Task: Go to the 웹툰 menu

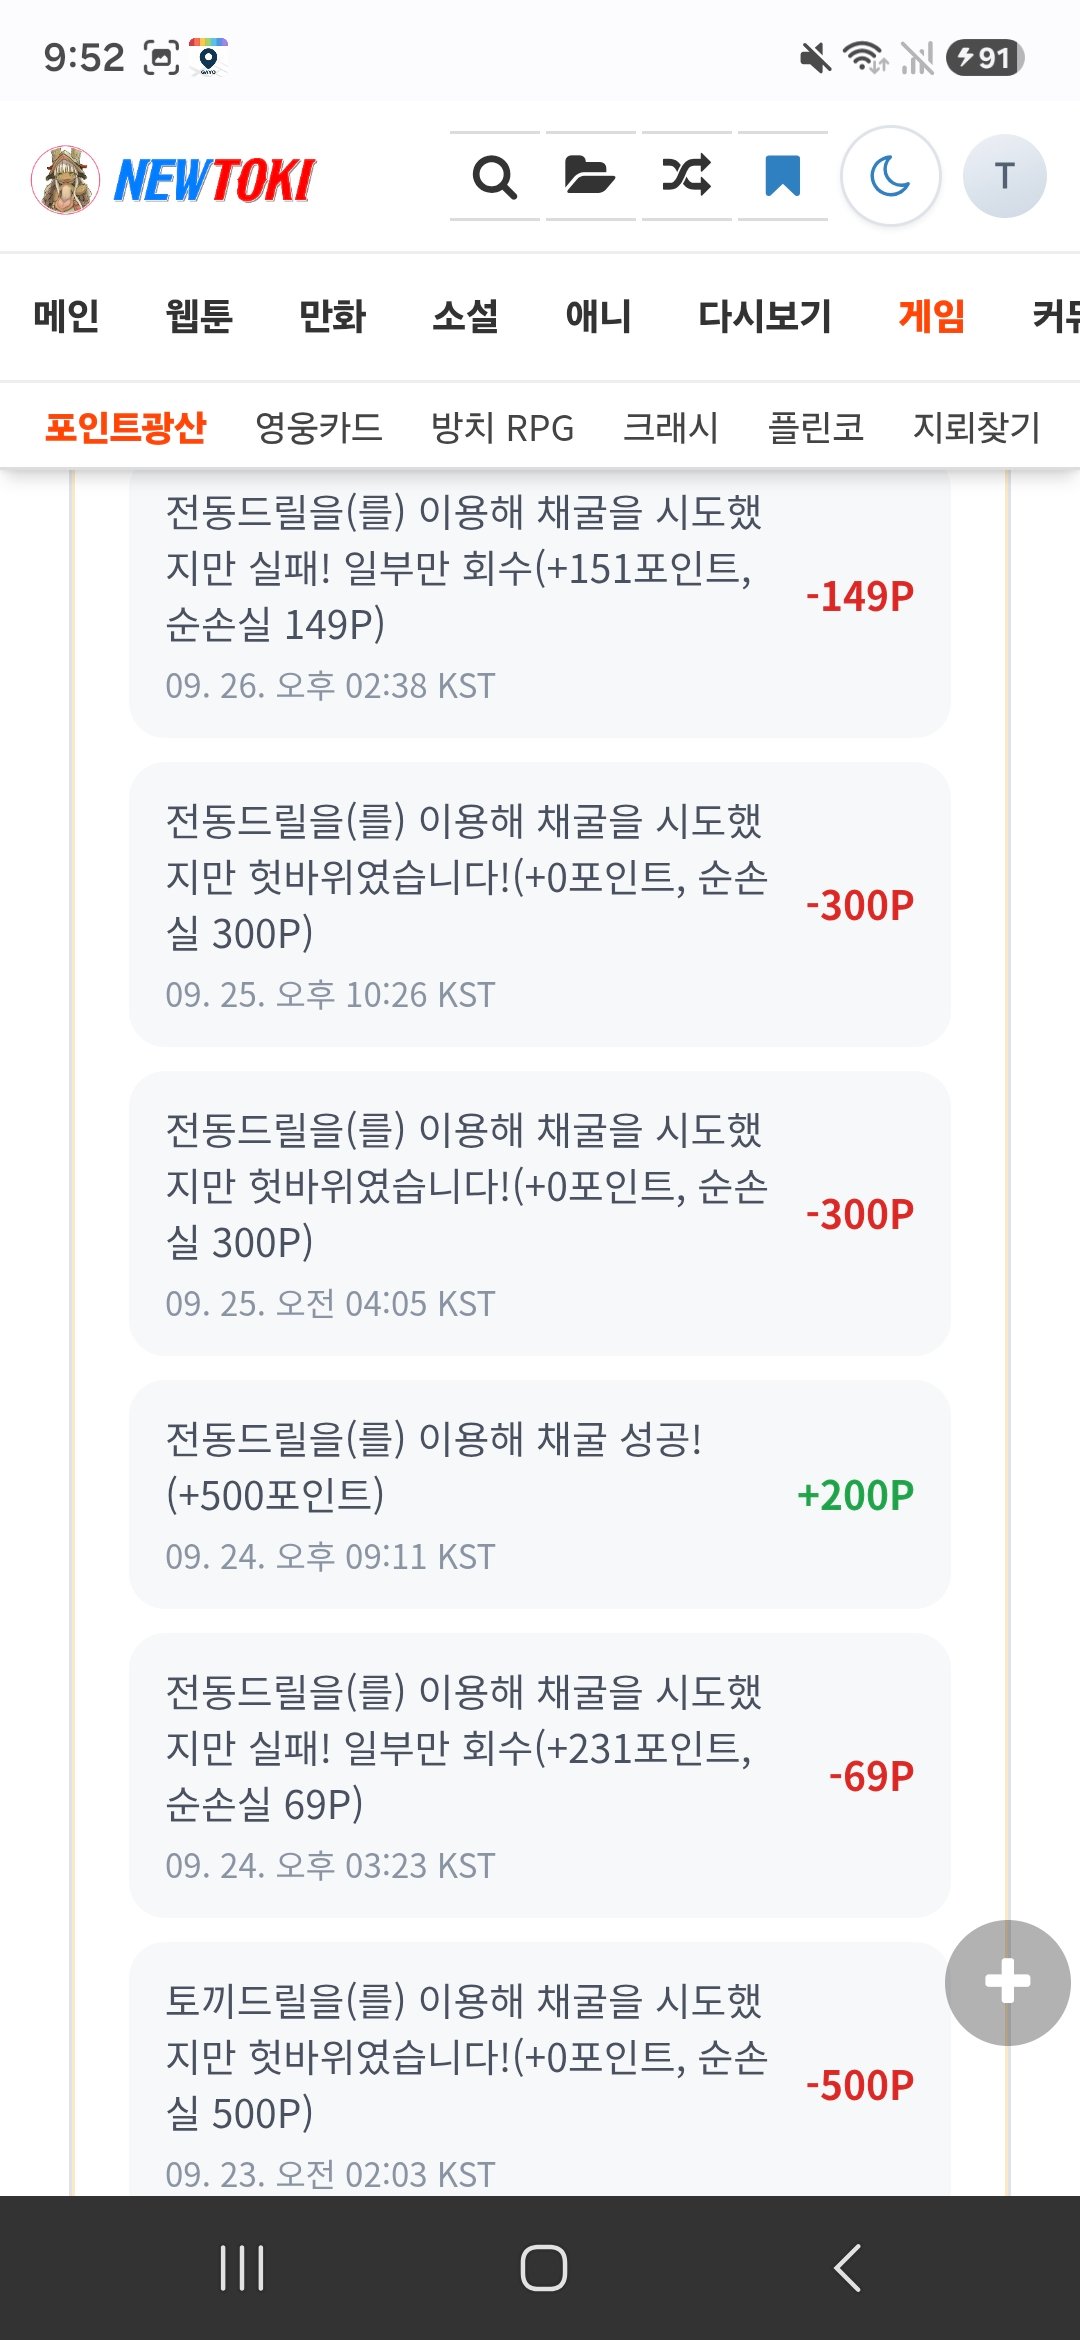Action: click(x=199, y=316)
